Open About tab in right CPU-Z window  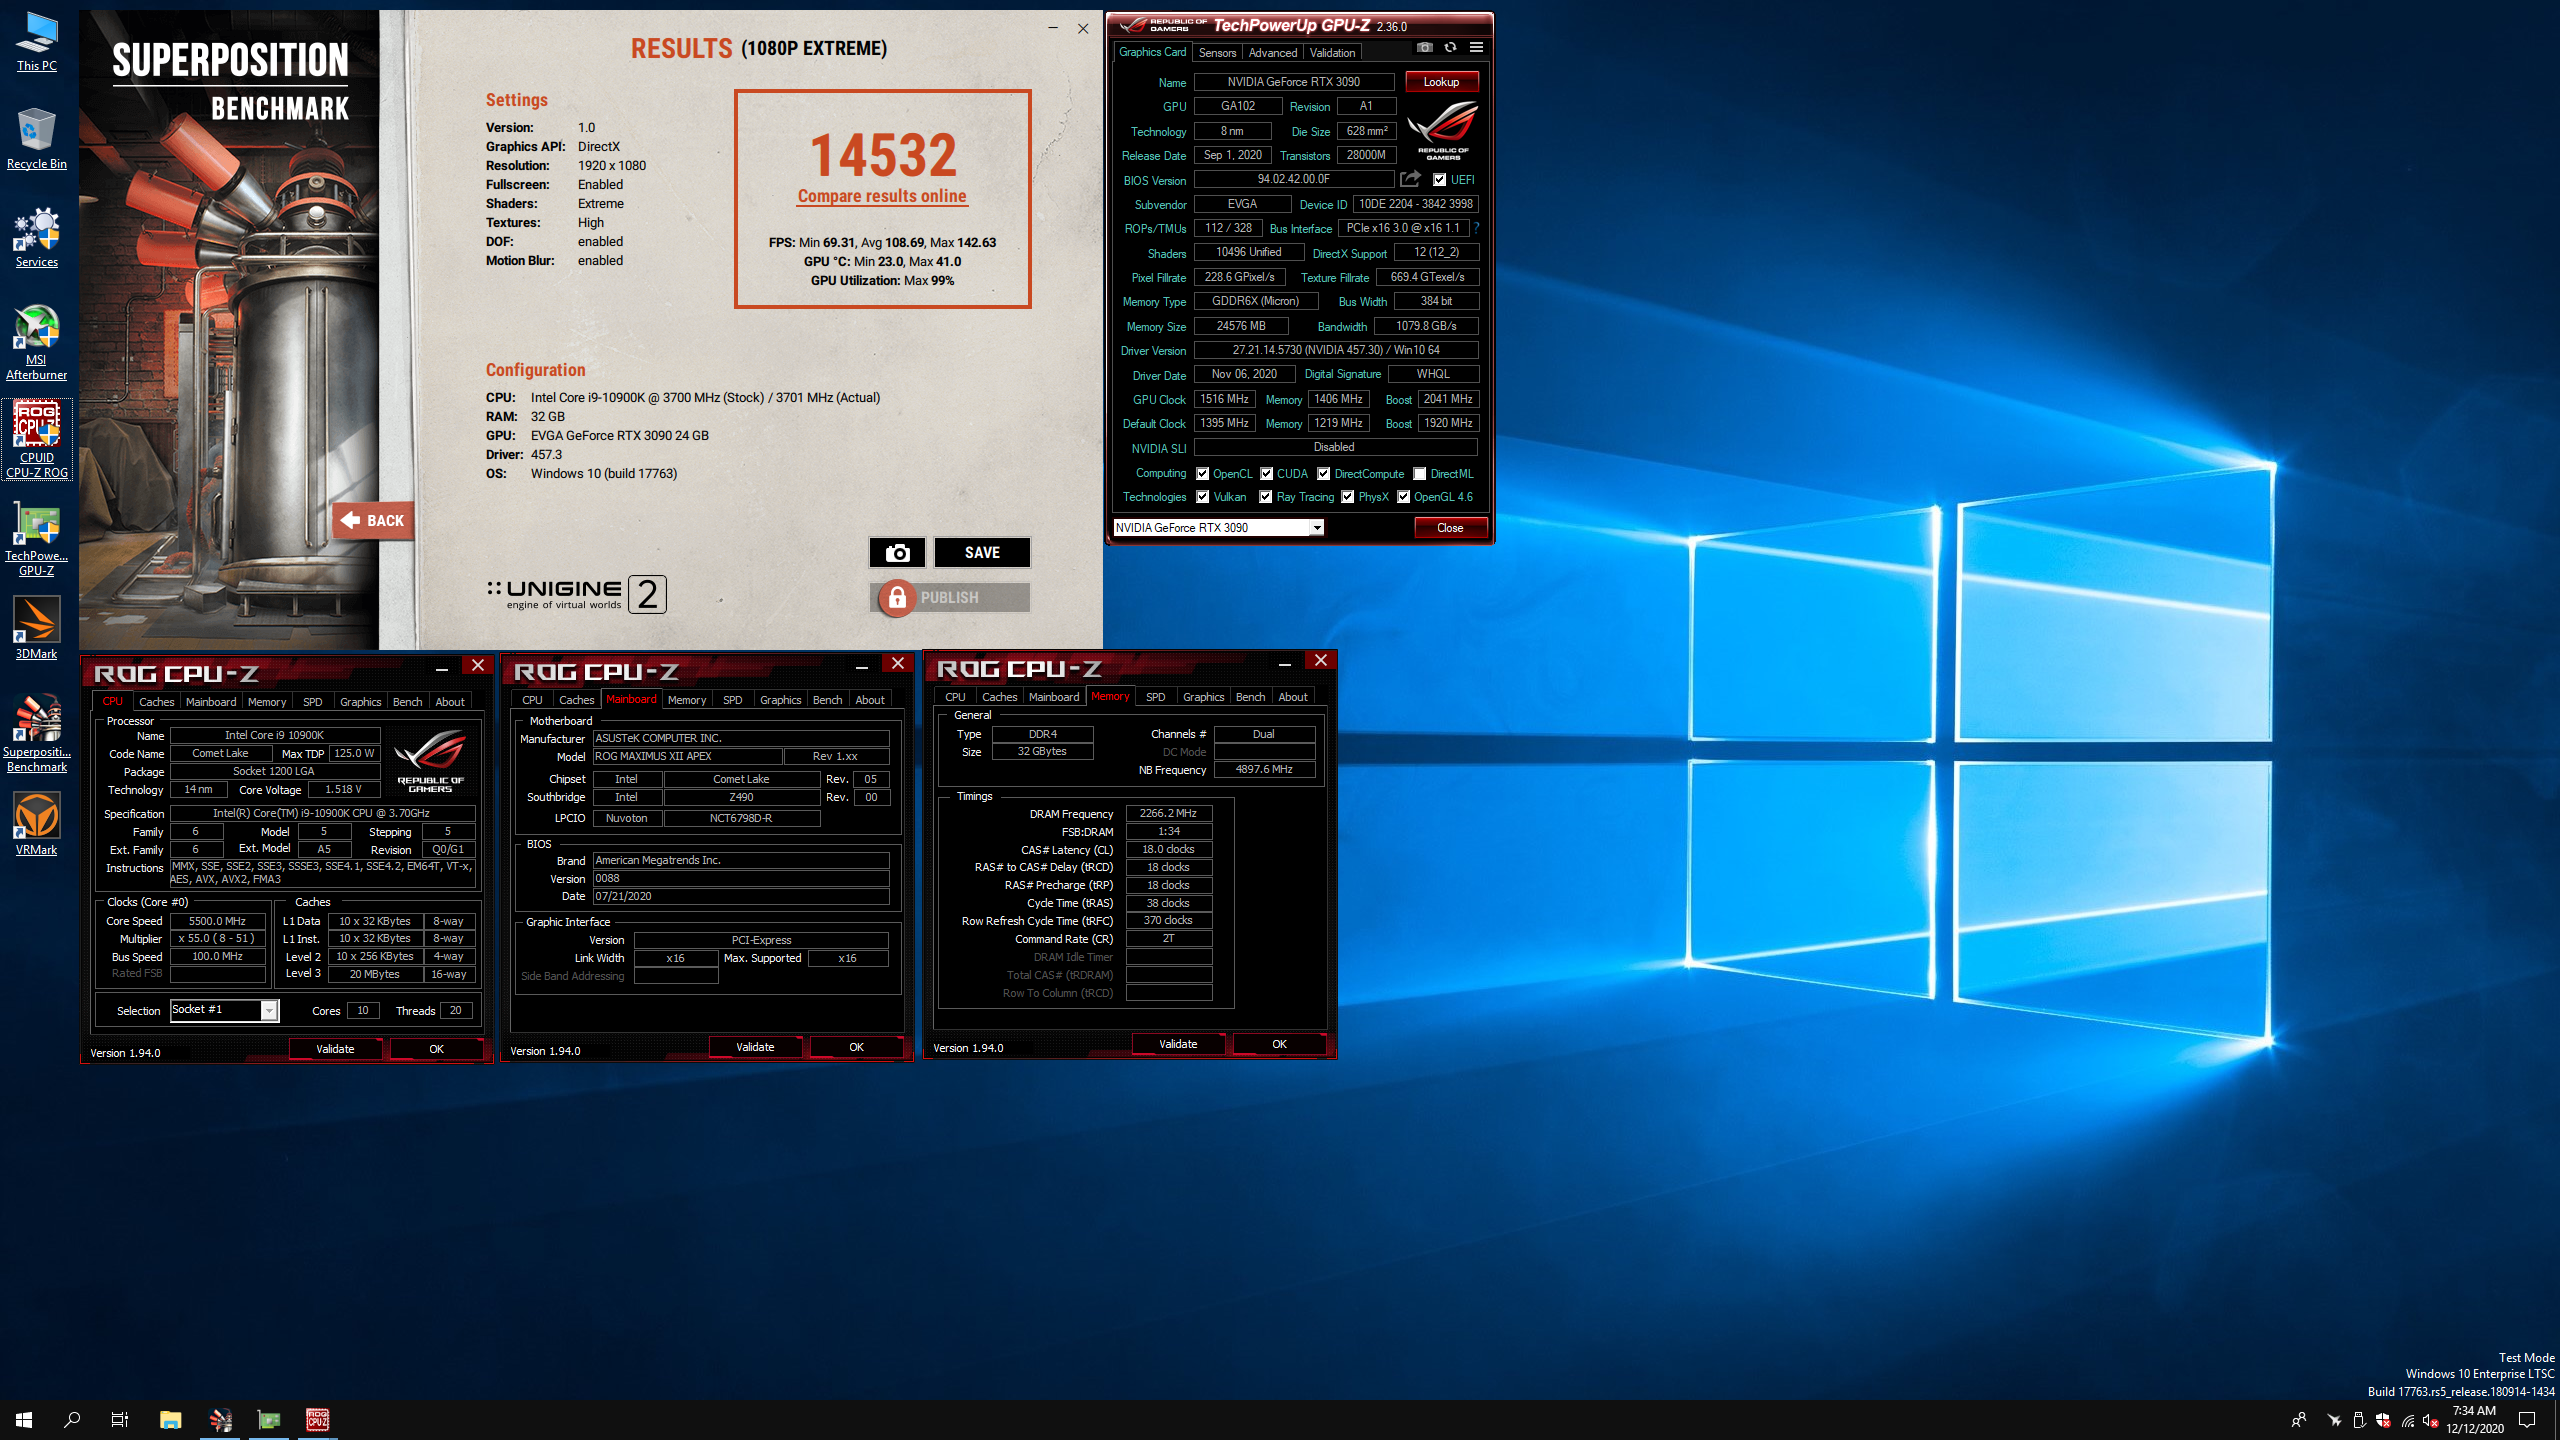1292,697
